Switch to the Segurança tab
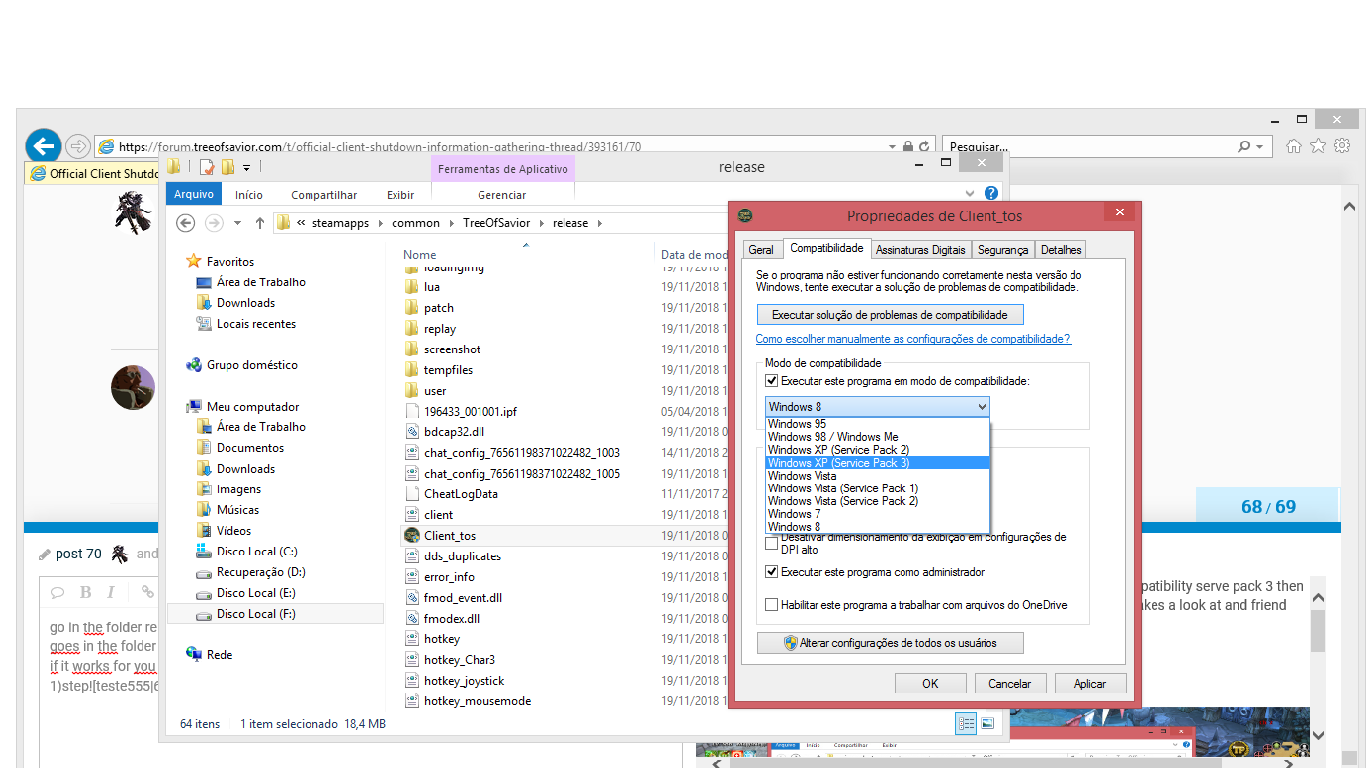The width and height of the screenshot is (1372, 768). (1002, 250)
